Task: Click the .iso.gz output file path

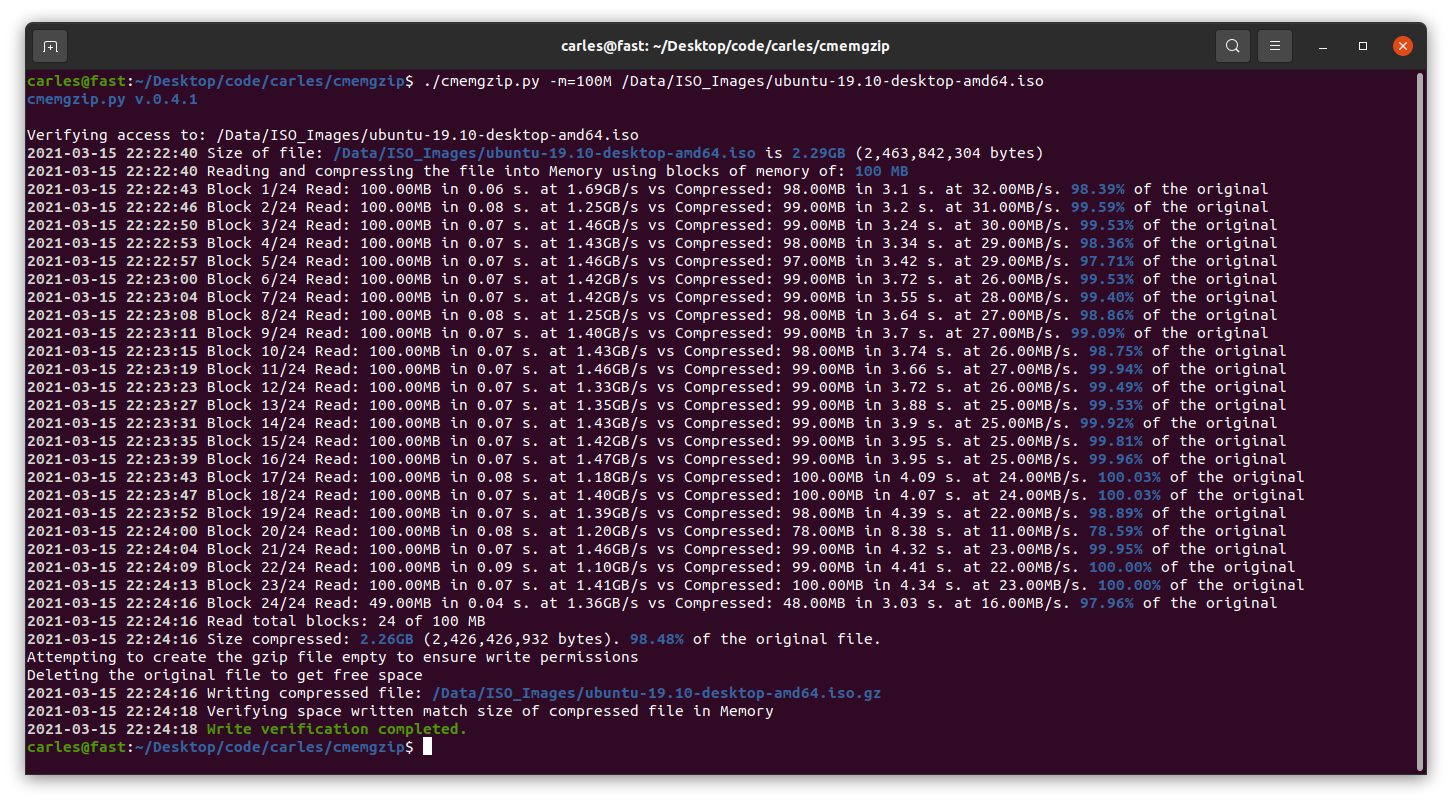Action: (656, 693)
